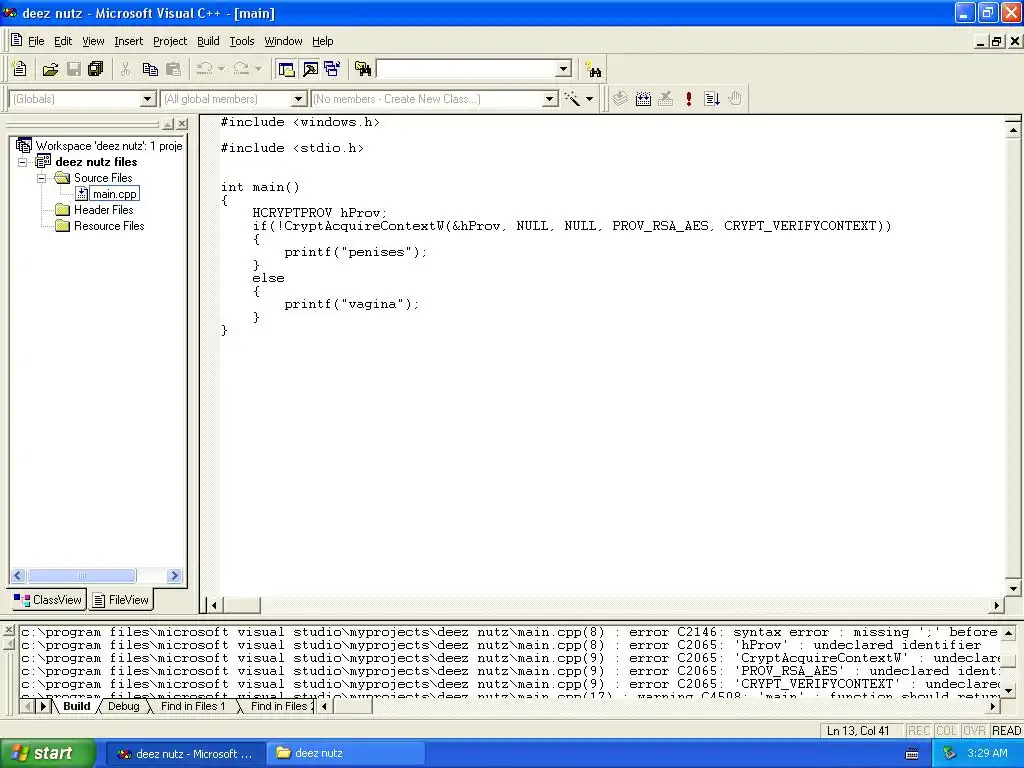This screenshot has width=1024, height=768.
Task: Open the Insert menu
Action: pos(128,41)
